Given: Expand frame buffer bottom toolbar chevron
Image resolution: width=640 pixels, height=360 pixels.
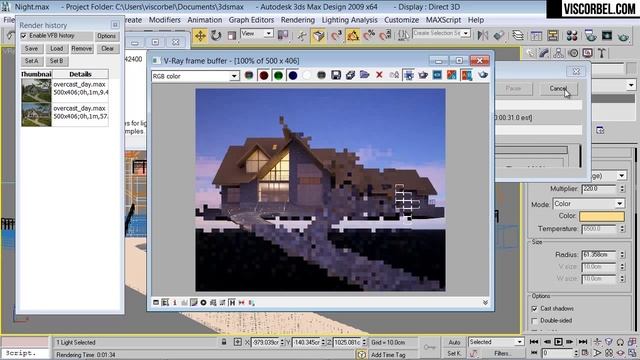Looking at the screenshot, I should (x=485, y=302).
